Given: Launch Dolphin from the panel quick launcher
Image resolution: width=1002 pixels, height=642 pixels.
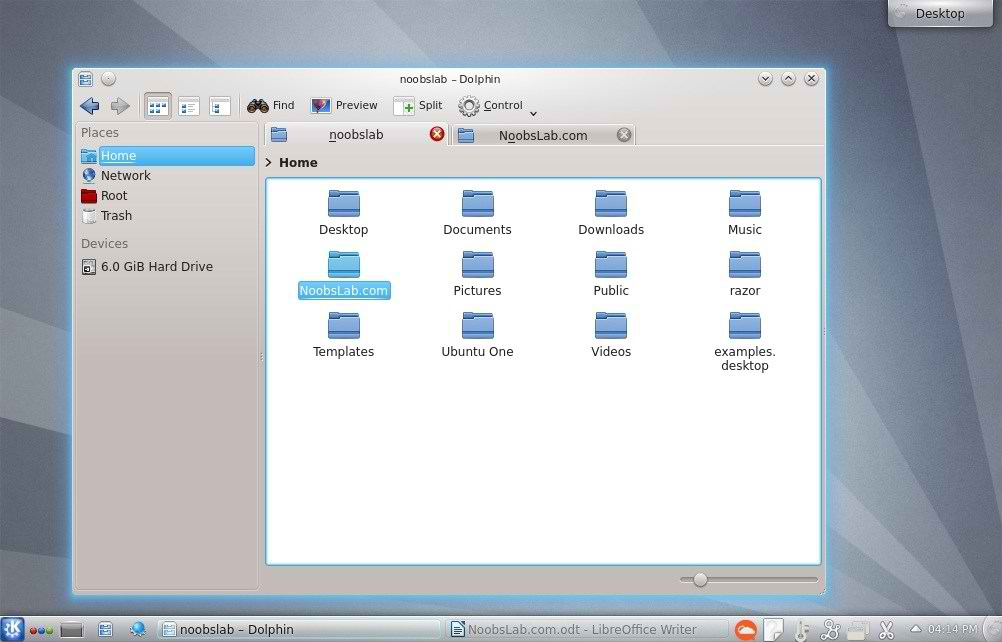Looking at the screenshot, I should (x=105, y=630).
